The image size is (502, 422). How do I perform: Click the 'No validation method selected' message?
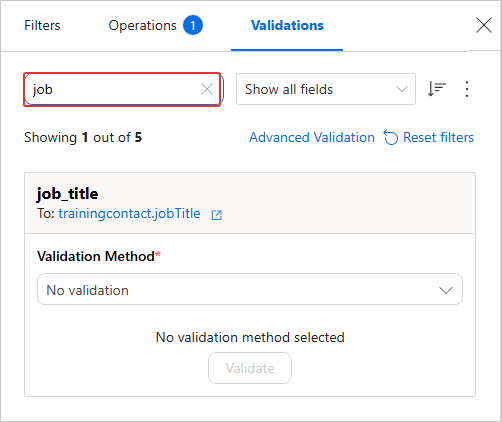click(250, 337)
